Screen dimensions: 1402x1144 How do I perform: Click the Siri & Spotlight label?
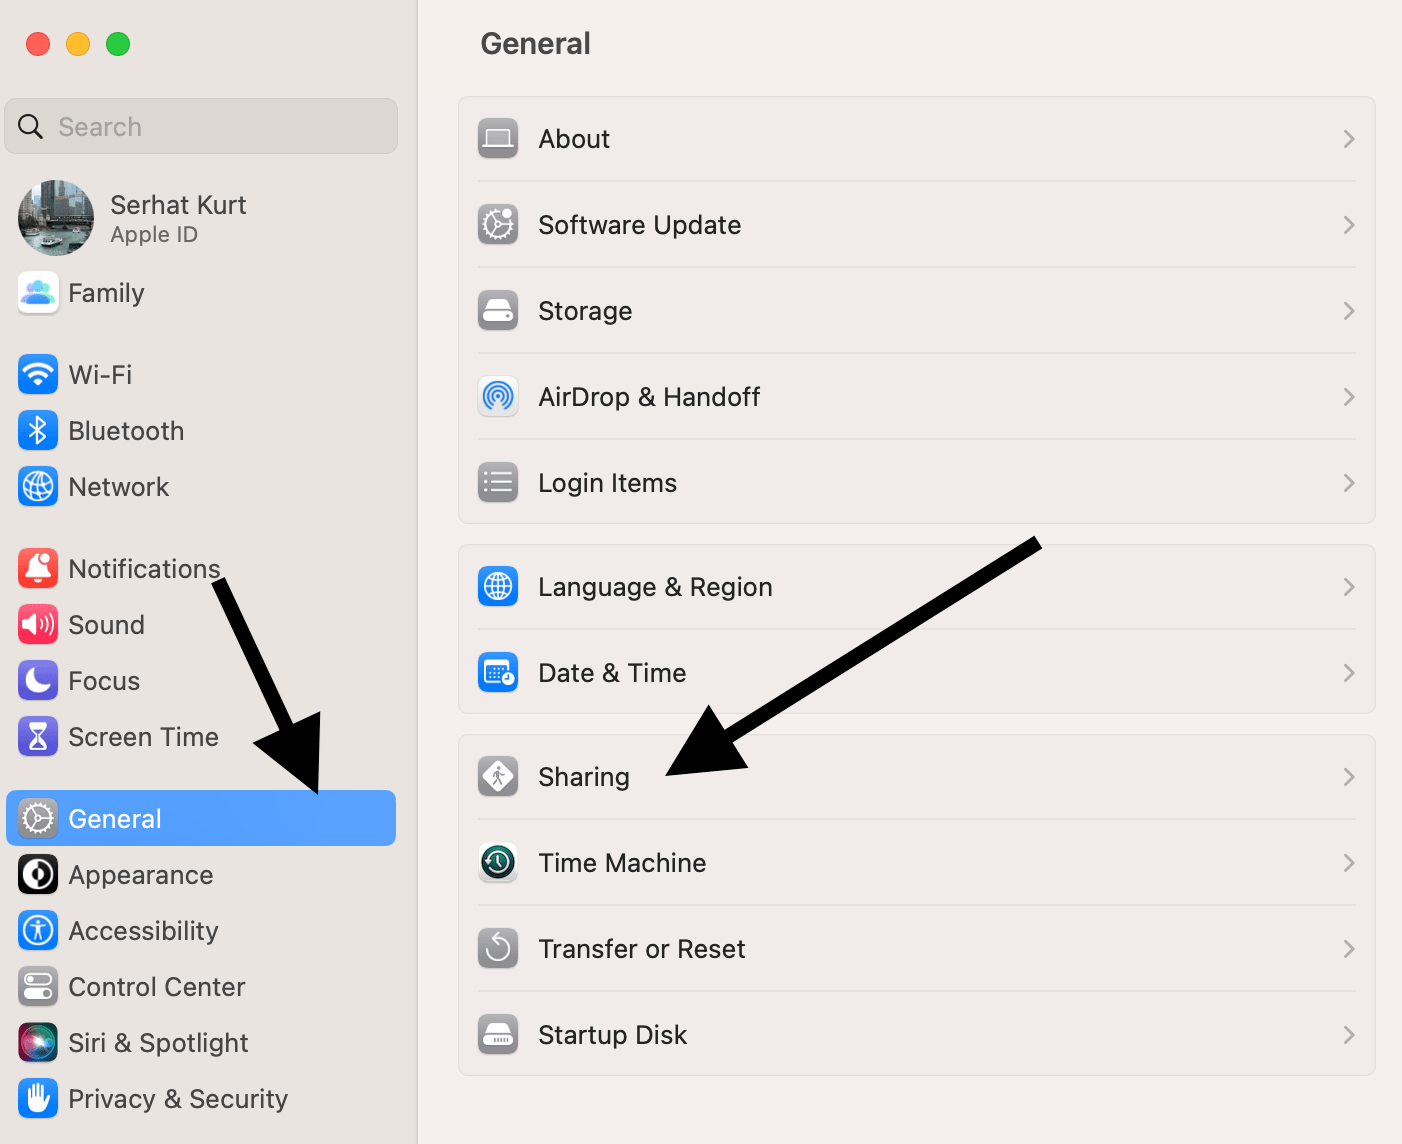[158, 1044]
